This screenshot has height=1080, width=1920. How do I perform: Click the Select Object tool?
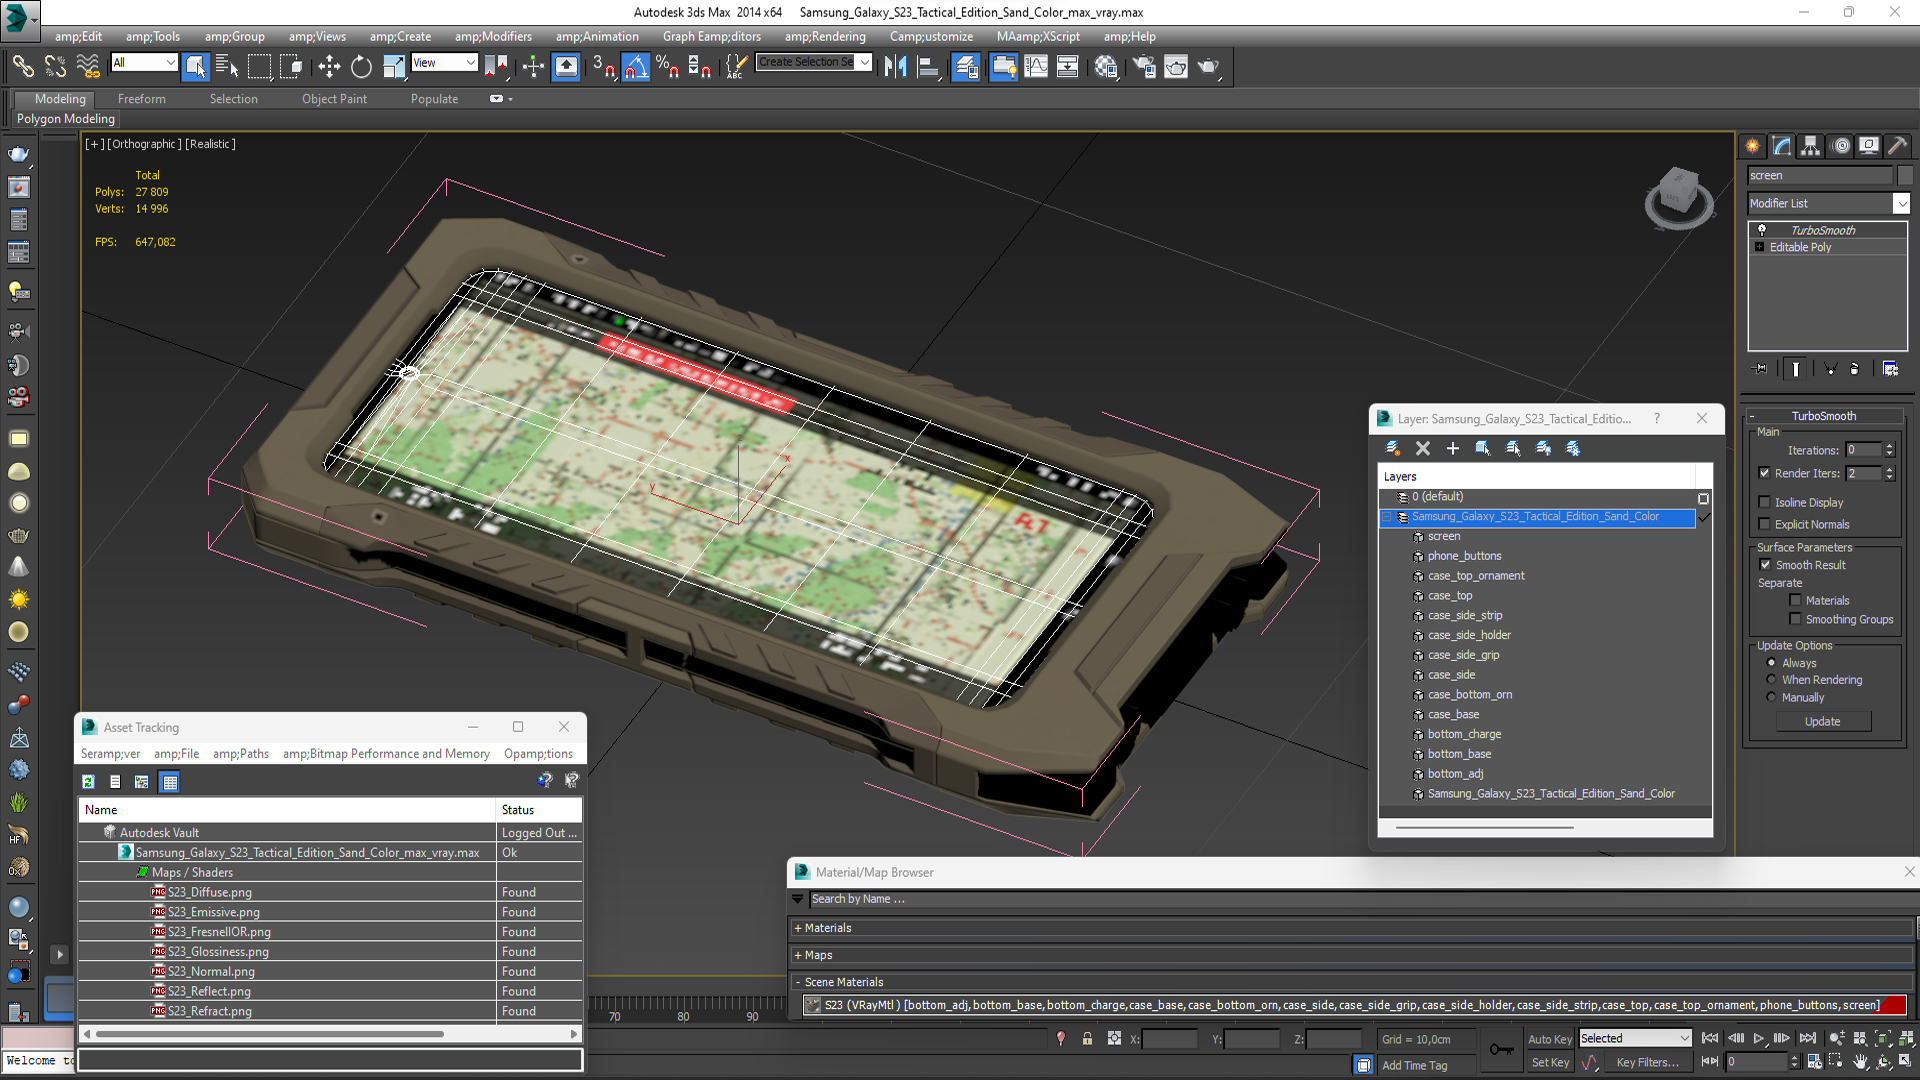[196, 67]
